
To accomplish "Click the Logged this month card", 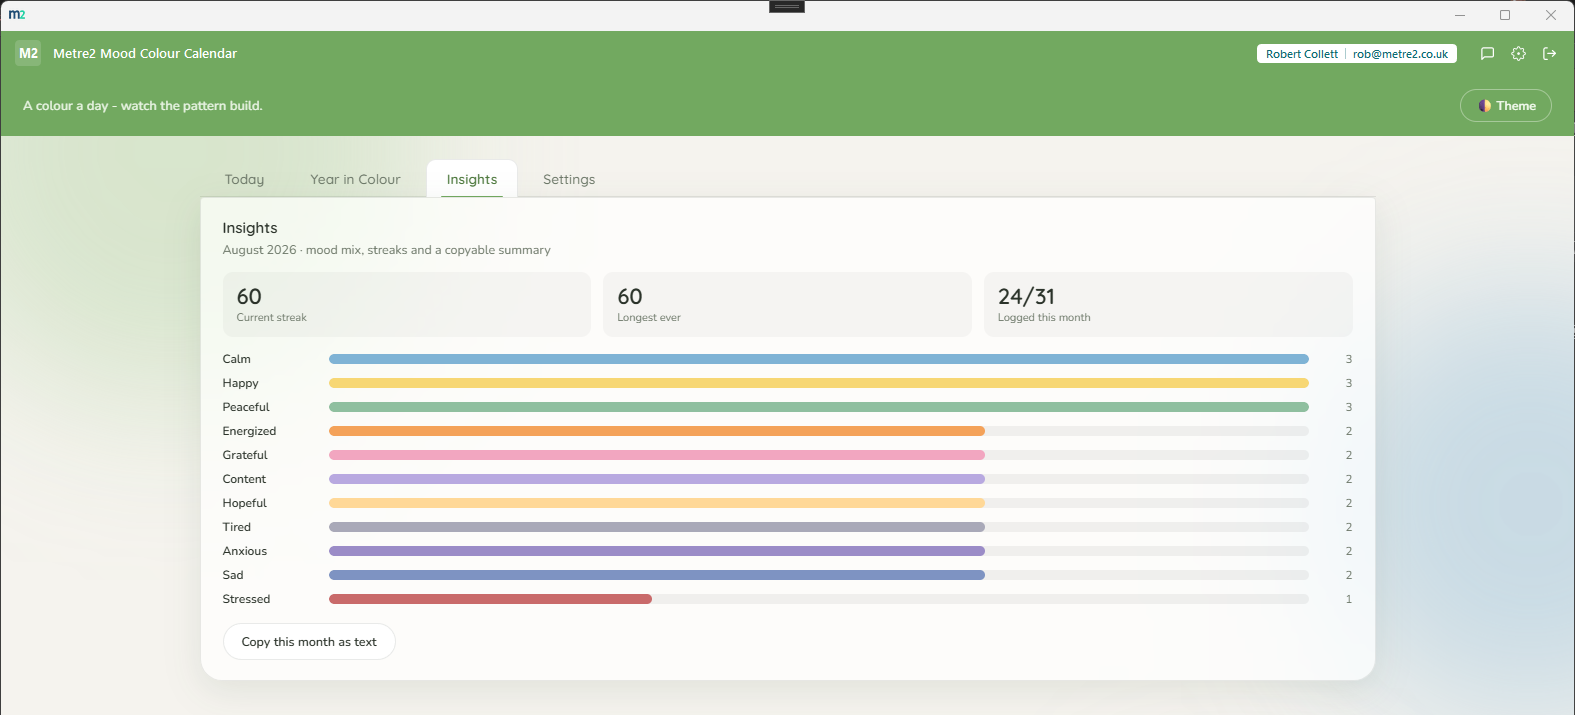I will (x=1168, y=304).
